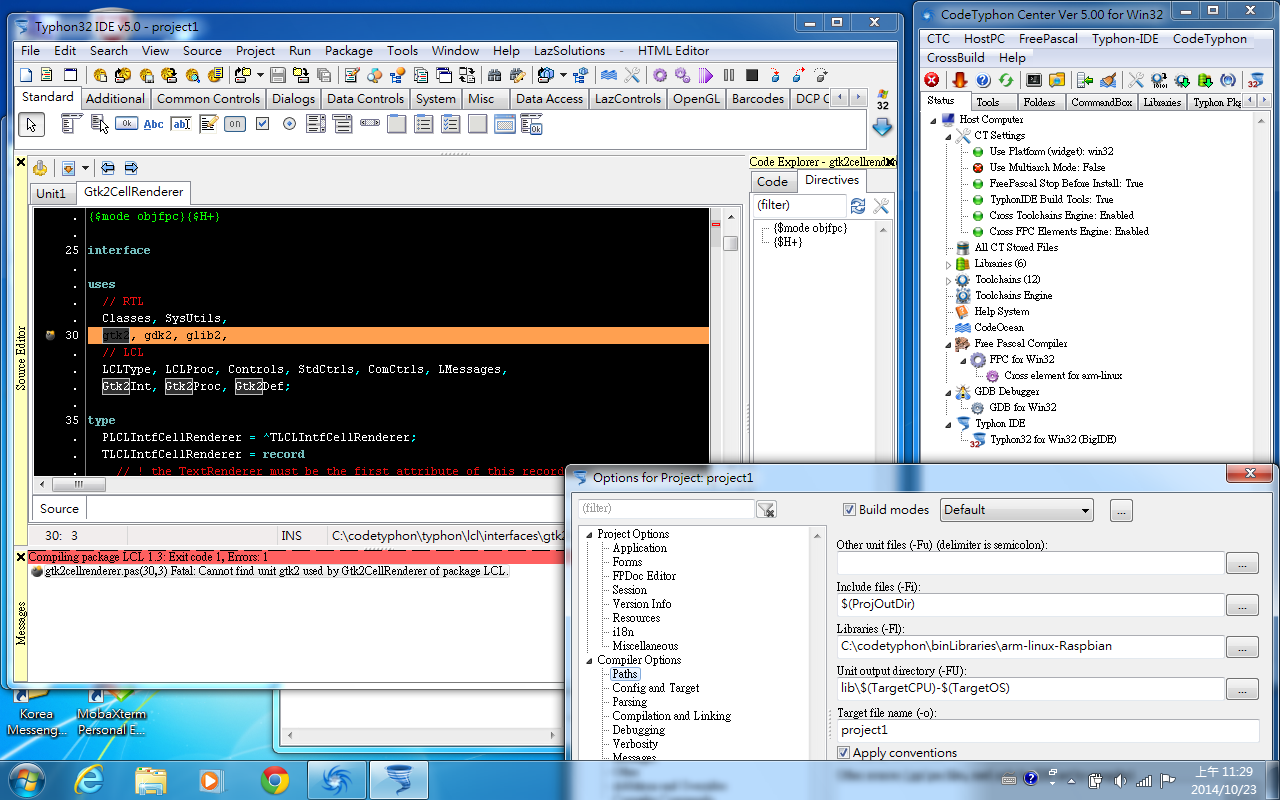
Task: Pick the TButton 'Ok' component icon
Action: click(126, 124)
